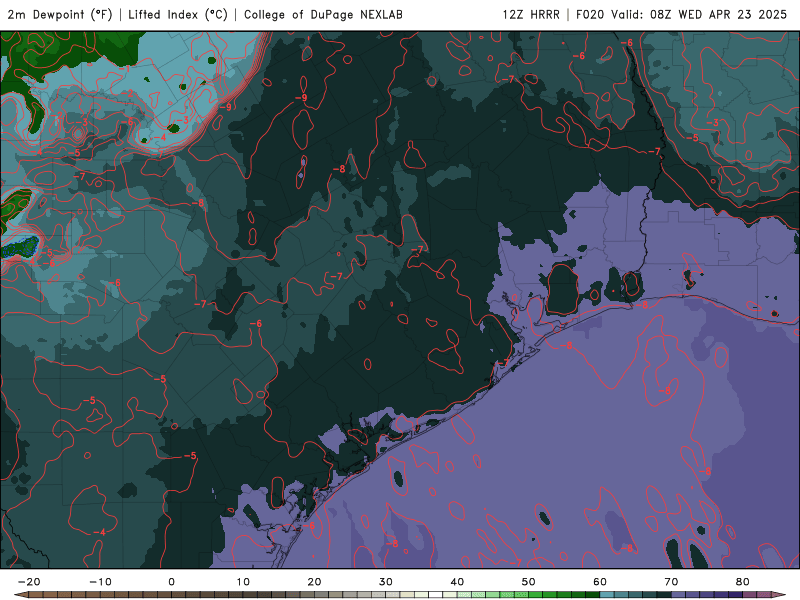Click the "F020 Valid: 08Z WED APR 23 2025" text

click(681, 15)
